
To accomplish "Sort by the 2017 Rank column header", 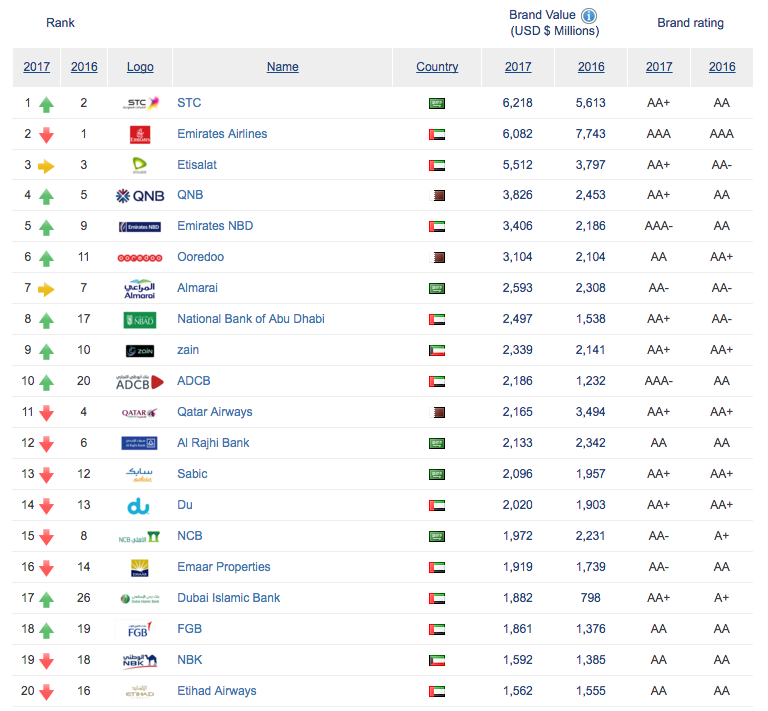I will click(x=37, y=67).
